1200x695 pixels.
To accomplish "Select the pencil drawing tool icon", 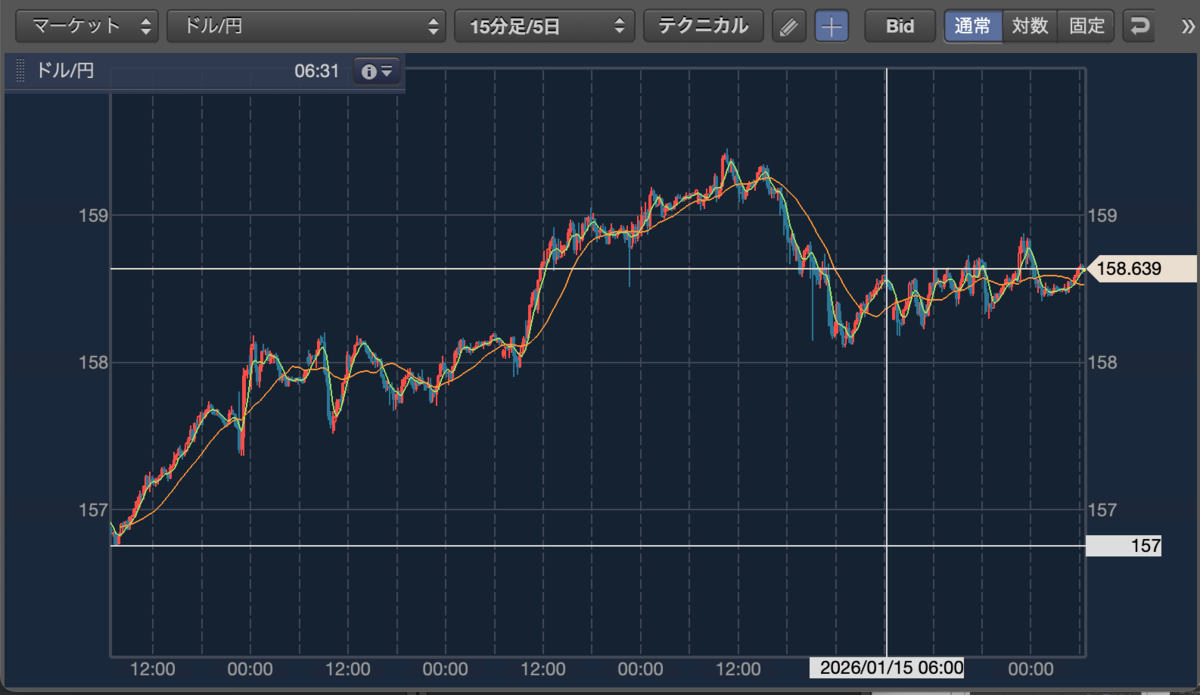I will (790, 27).
